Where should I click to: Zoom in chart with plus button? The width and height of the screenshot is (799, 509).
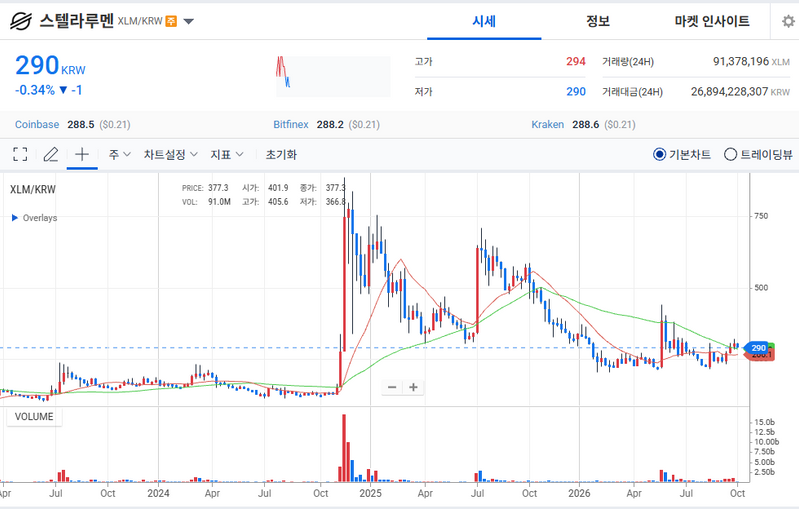click(x=413, y=387)
